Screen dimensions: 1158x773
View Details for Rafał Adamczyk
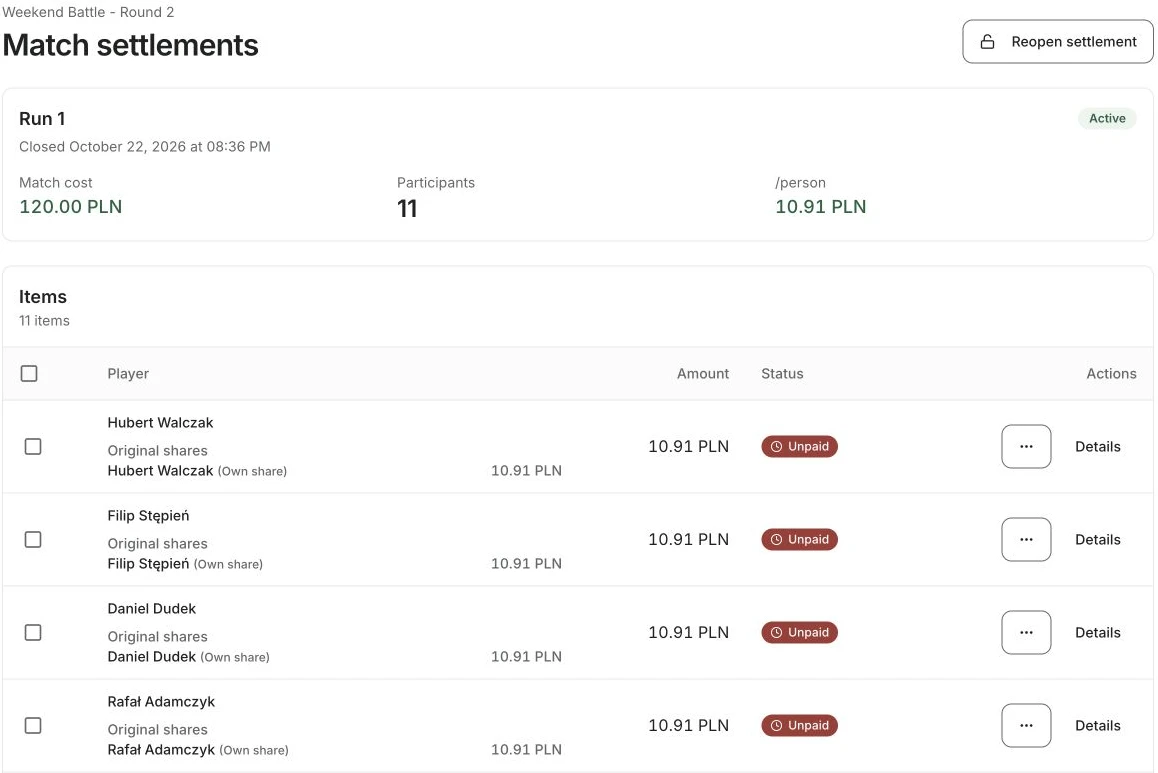pyautogui.click(x=1097, y=726)
